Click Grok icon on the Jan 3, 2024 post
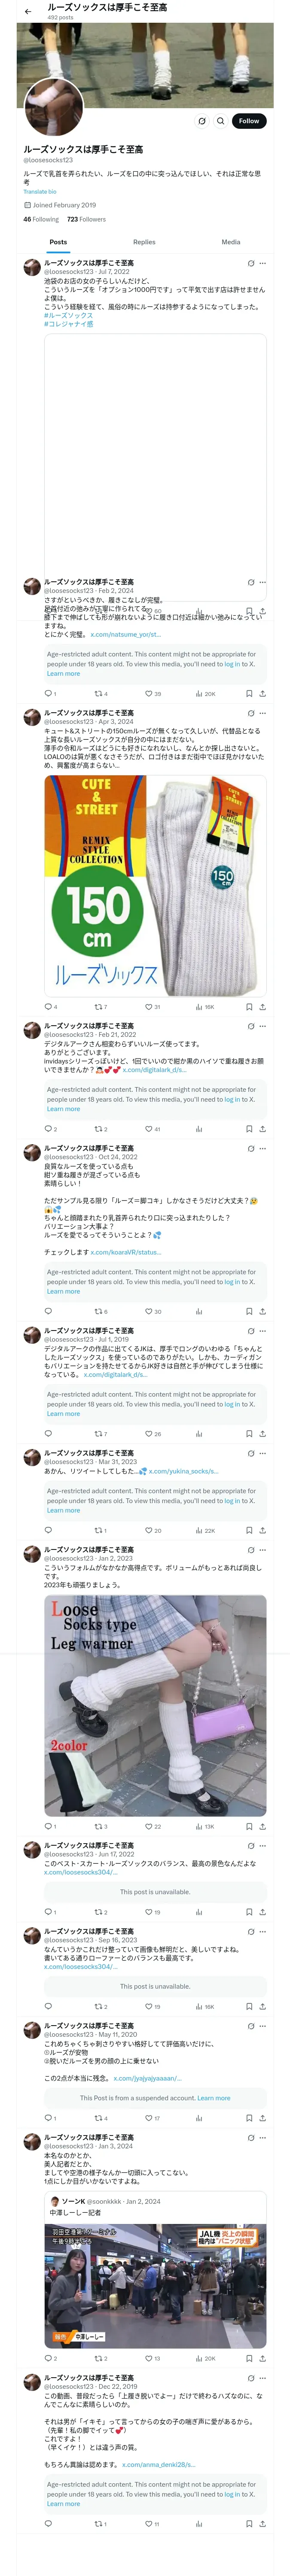290x2576 pixels. (251, 2137)
